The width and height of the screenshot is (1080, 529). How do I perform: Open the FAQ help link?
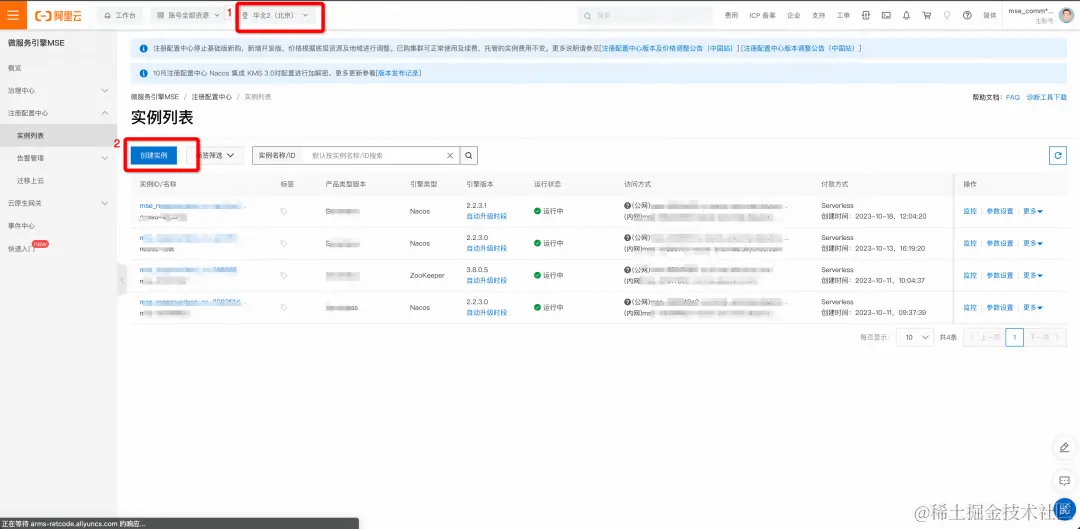pyautogui.click(x=1012, y=98)
